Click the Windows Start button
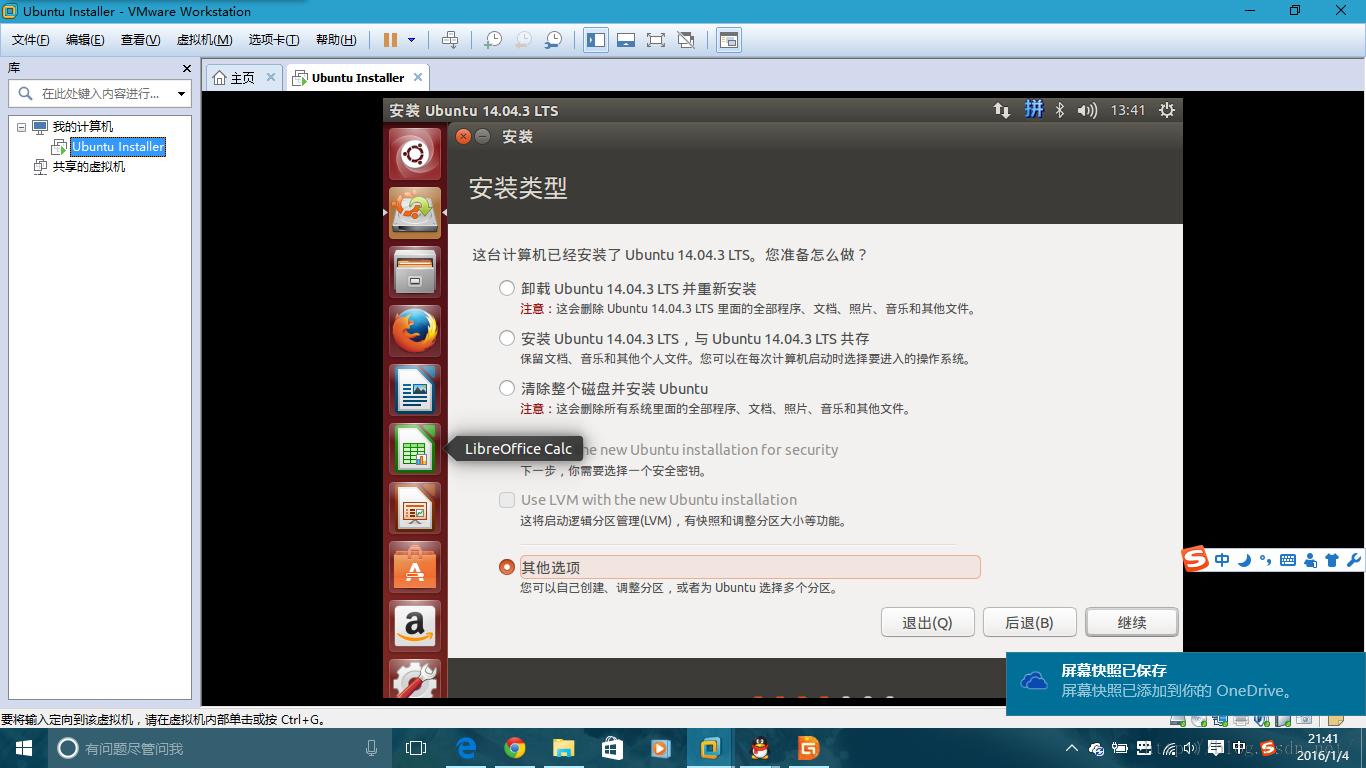The height and width of the screenshot is (768, 1366). [x=24, y=748]
